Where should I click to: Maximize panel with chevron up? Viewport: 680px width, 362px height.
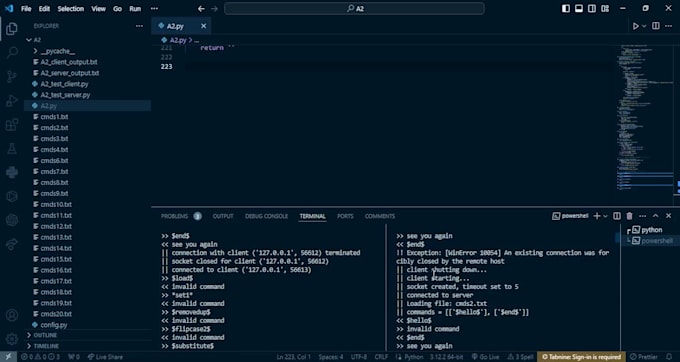point(655,216)
